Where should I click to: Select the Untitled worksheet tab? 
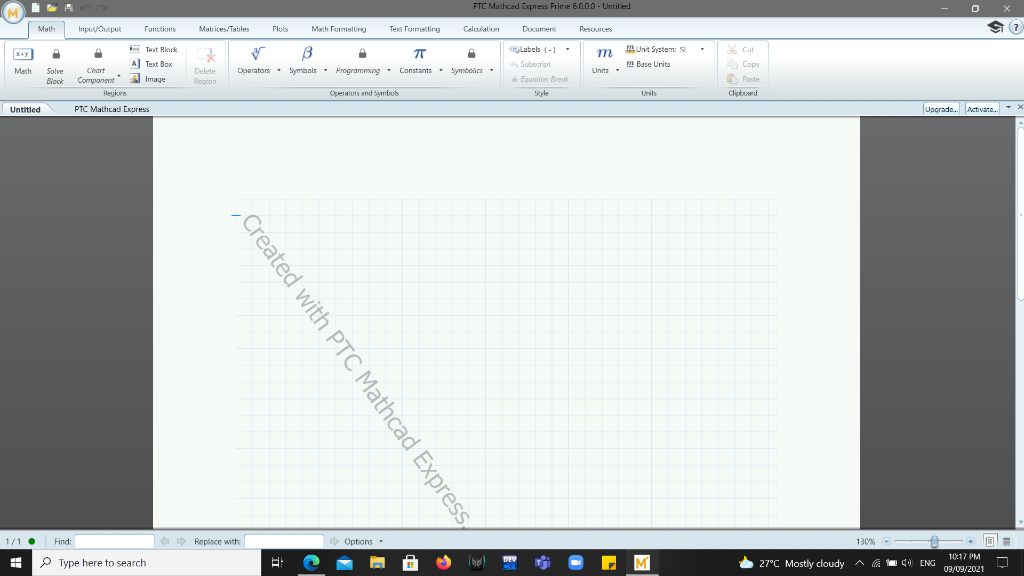pos(25,109)
